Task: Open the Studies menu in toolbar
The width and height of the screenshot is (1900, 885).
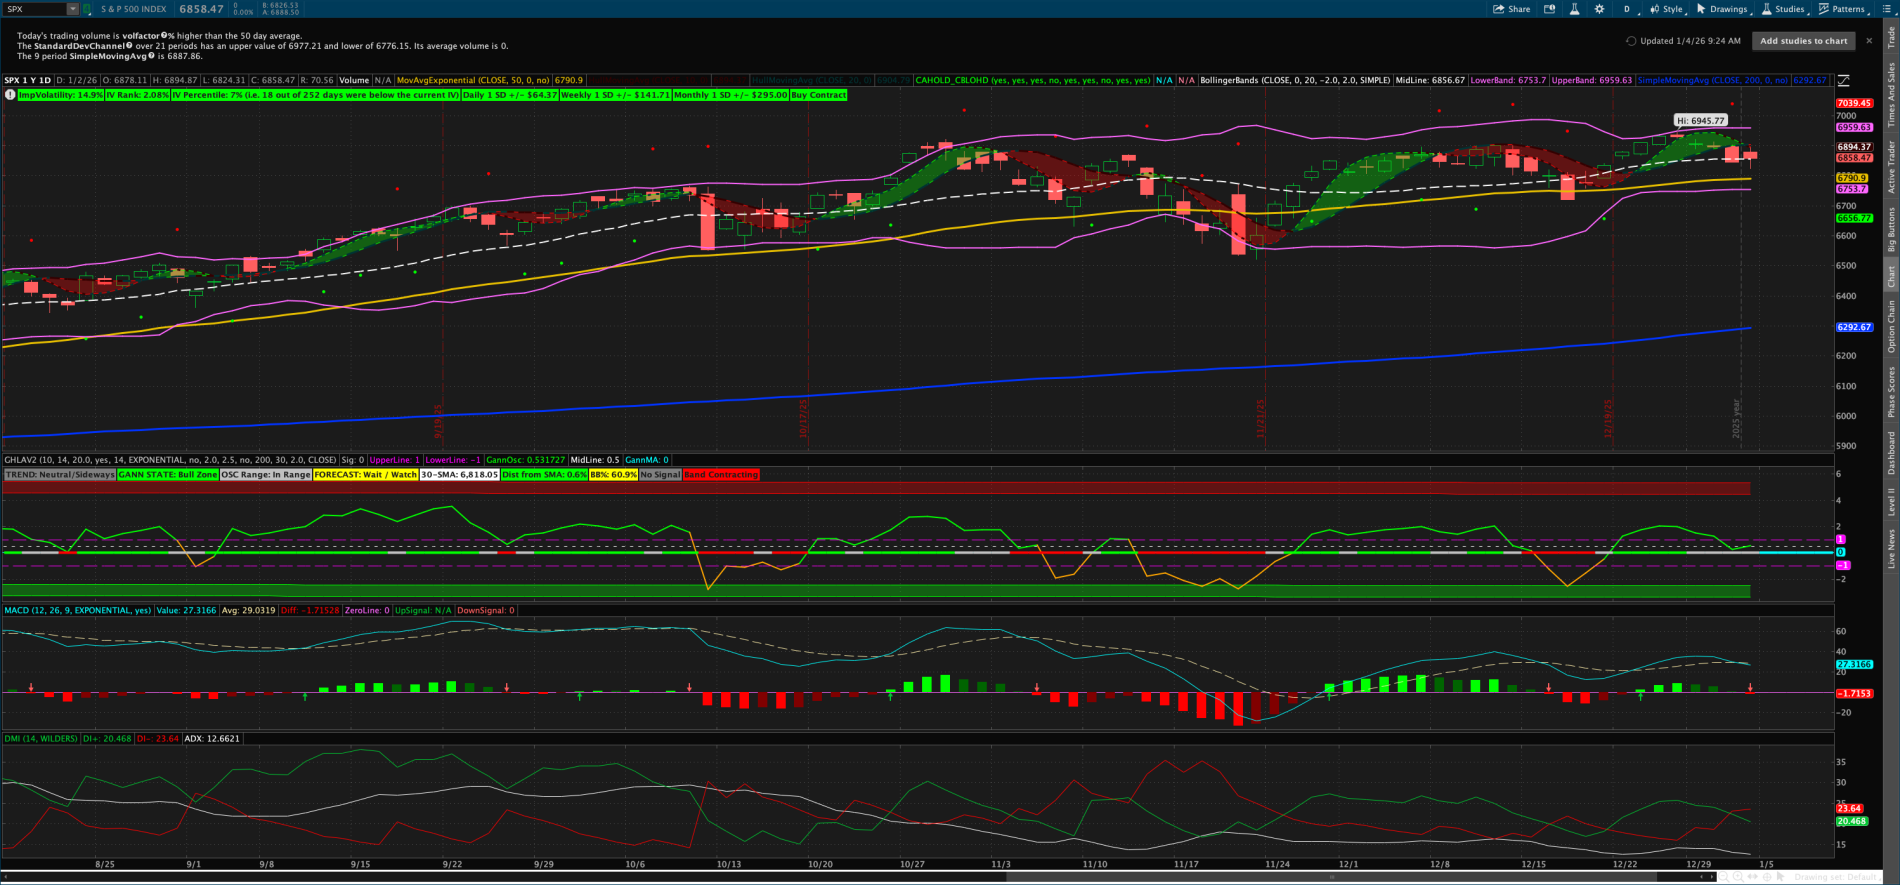Action: pyautogui.click(x=1783, y=9)
